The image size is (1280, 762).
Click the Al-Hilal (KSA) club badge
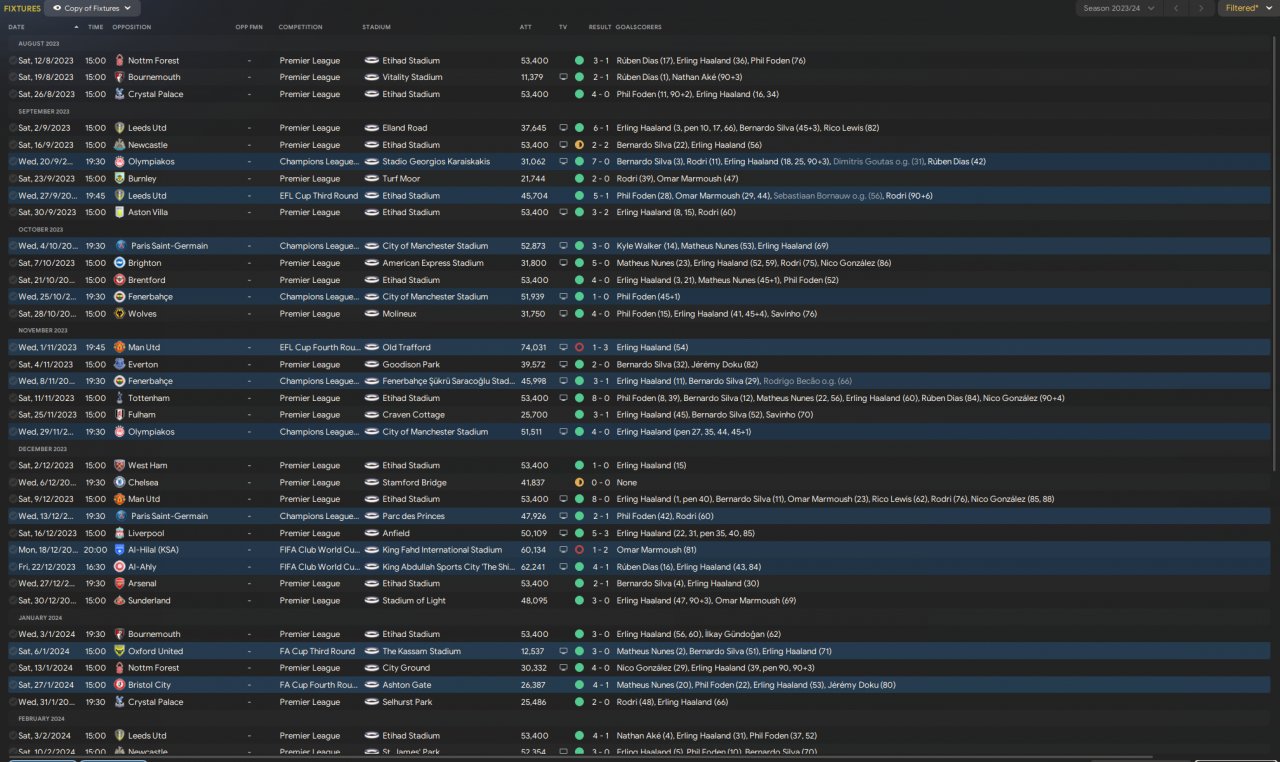pyautogui.click(x=120, y=550)
